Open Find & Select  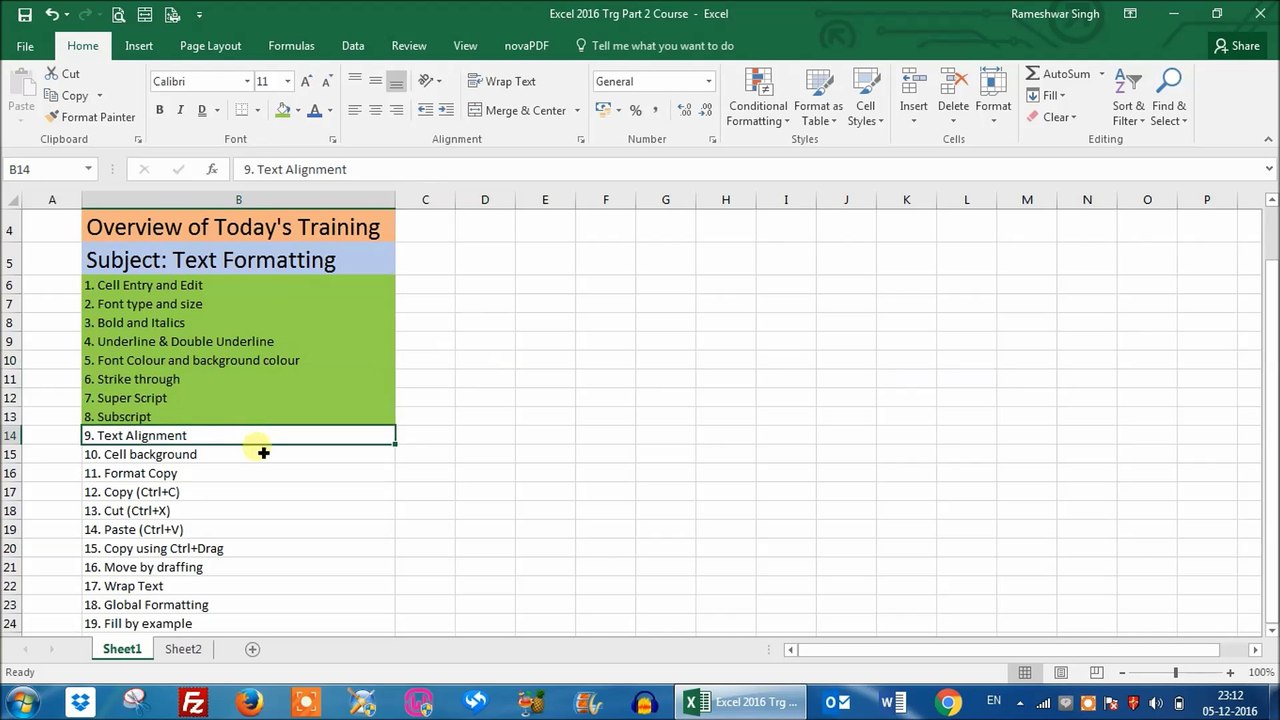coord(1169,98)
